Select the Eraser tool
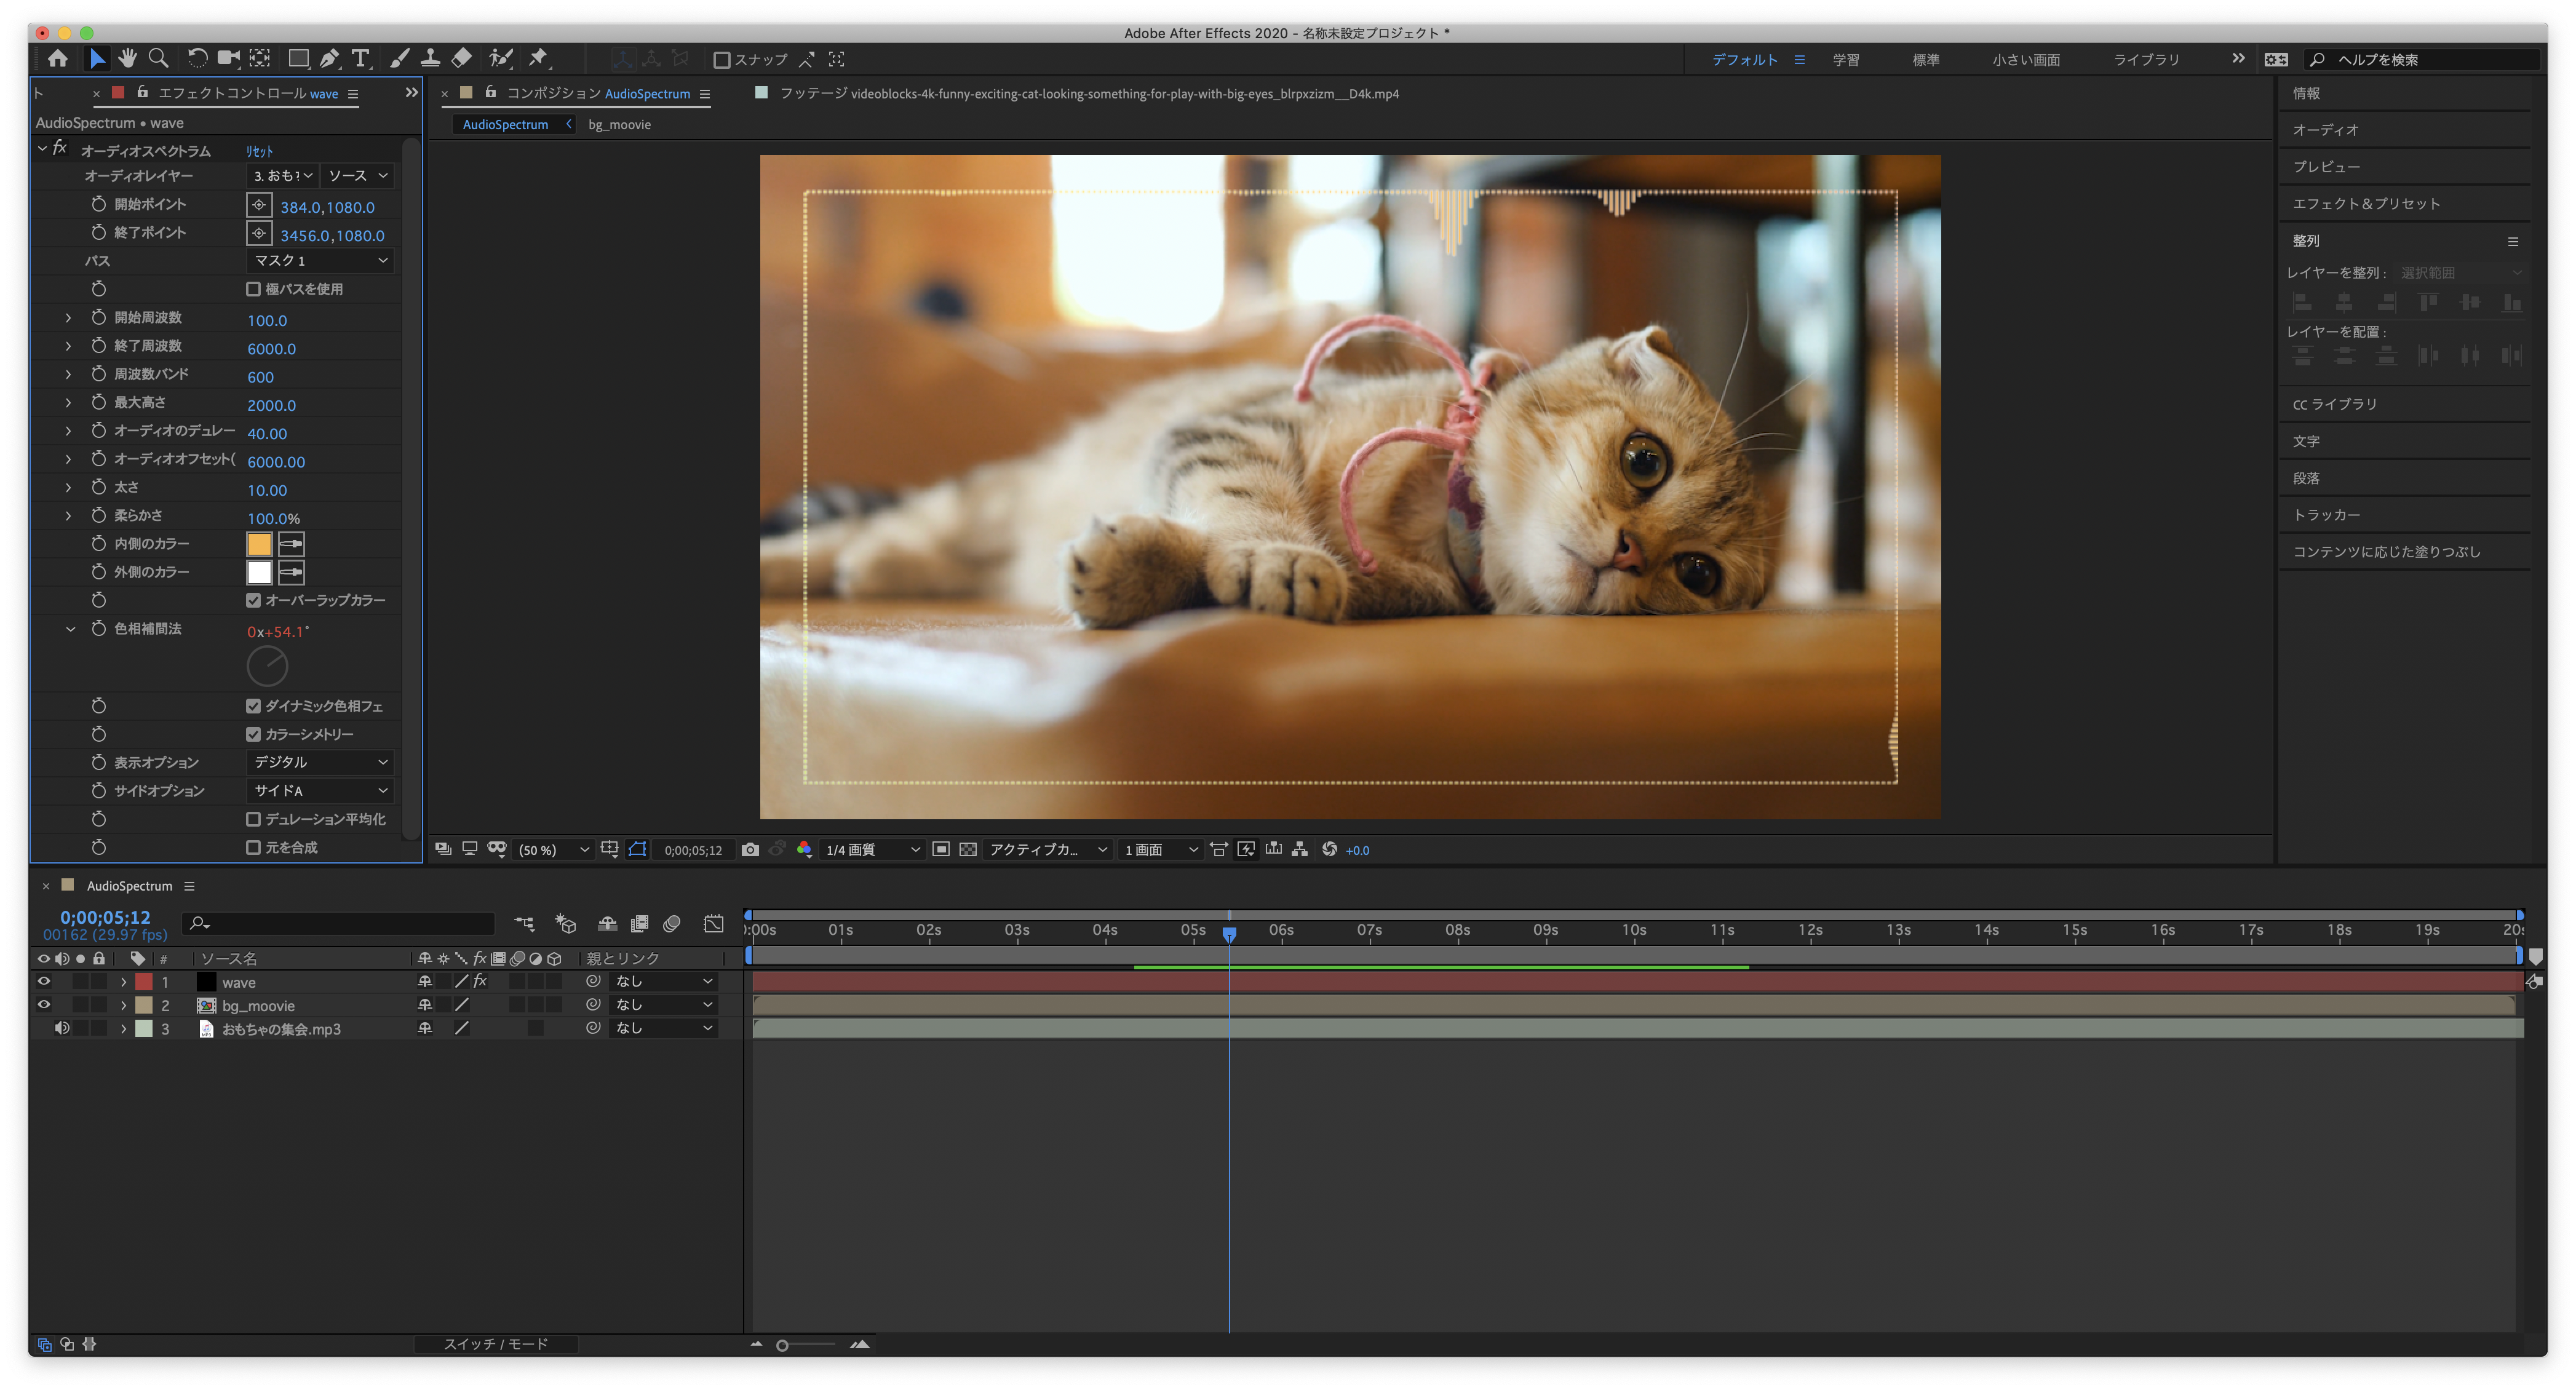 tap(461, 59)
